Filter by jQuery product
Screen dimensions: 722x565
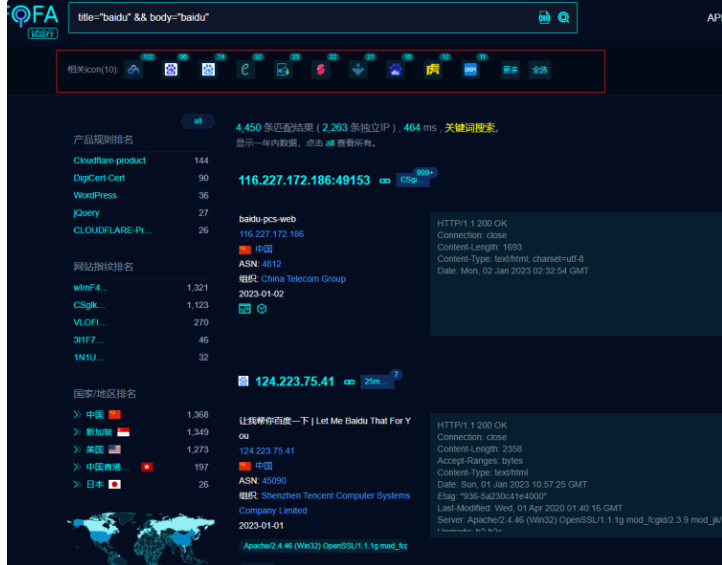point(86,213)
